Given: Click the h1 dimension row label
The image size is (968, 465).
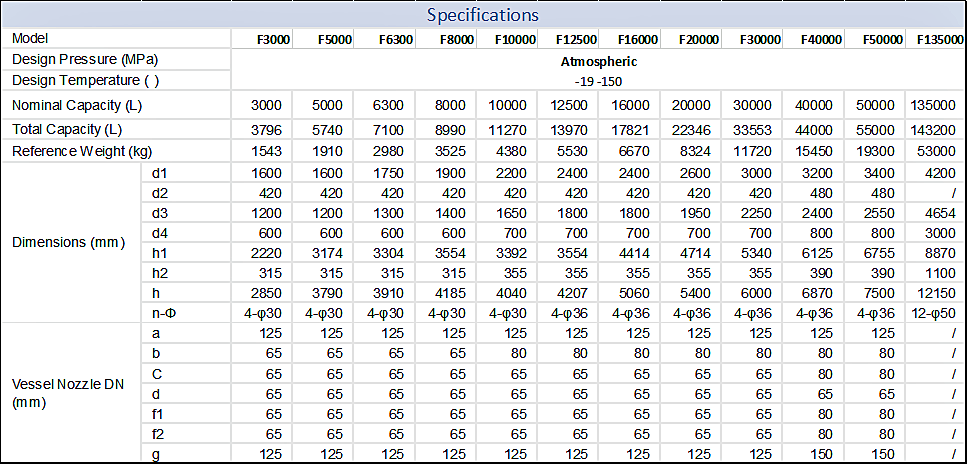Looking at the screenshot, I should (159, 254).
